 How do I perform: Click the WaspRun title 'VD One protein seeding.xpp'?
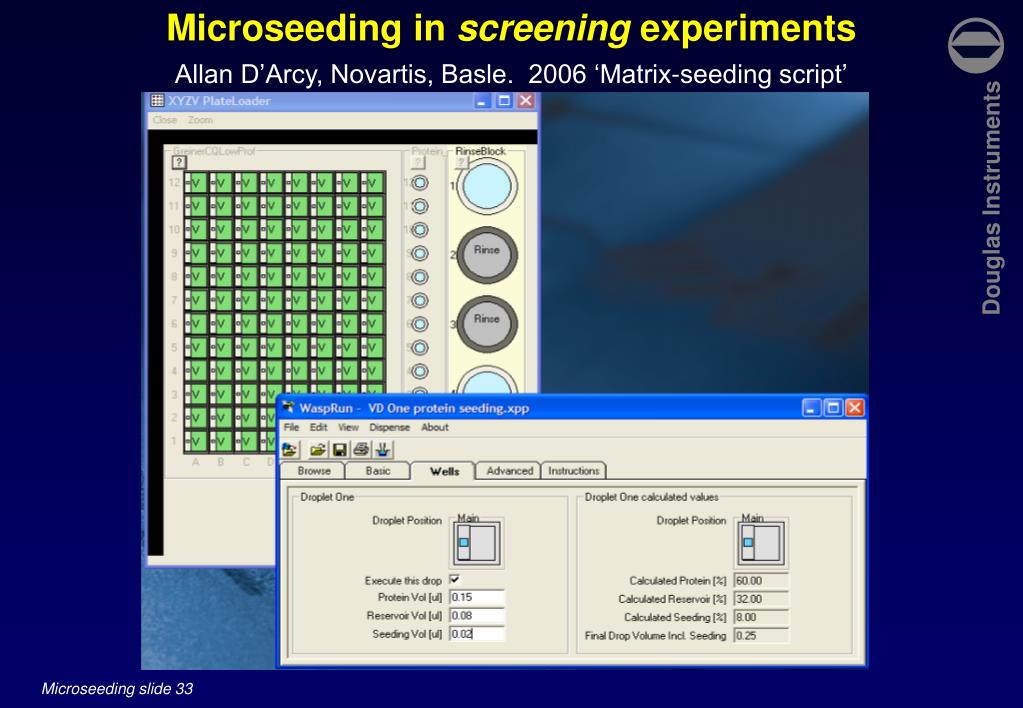tap(448, 408)
